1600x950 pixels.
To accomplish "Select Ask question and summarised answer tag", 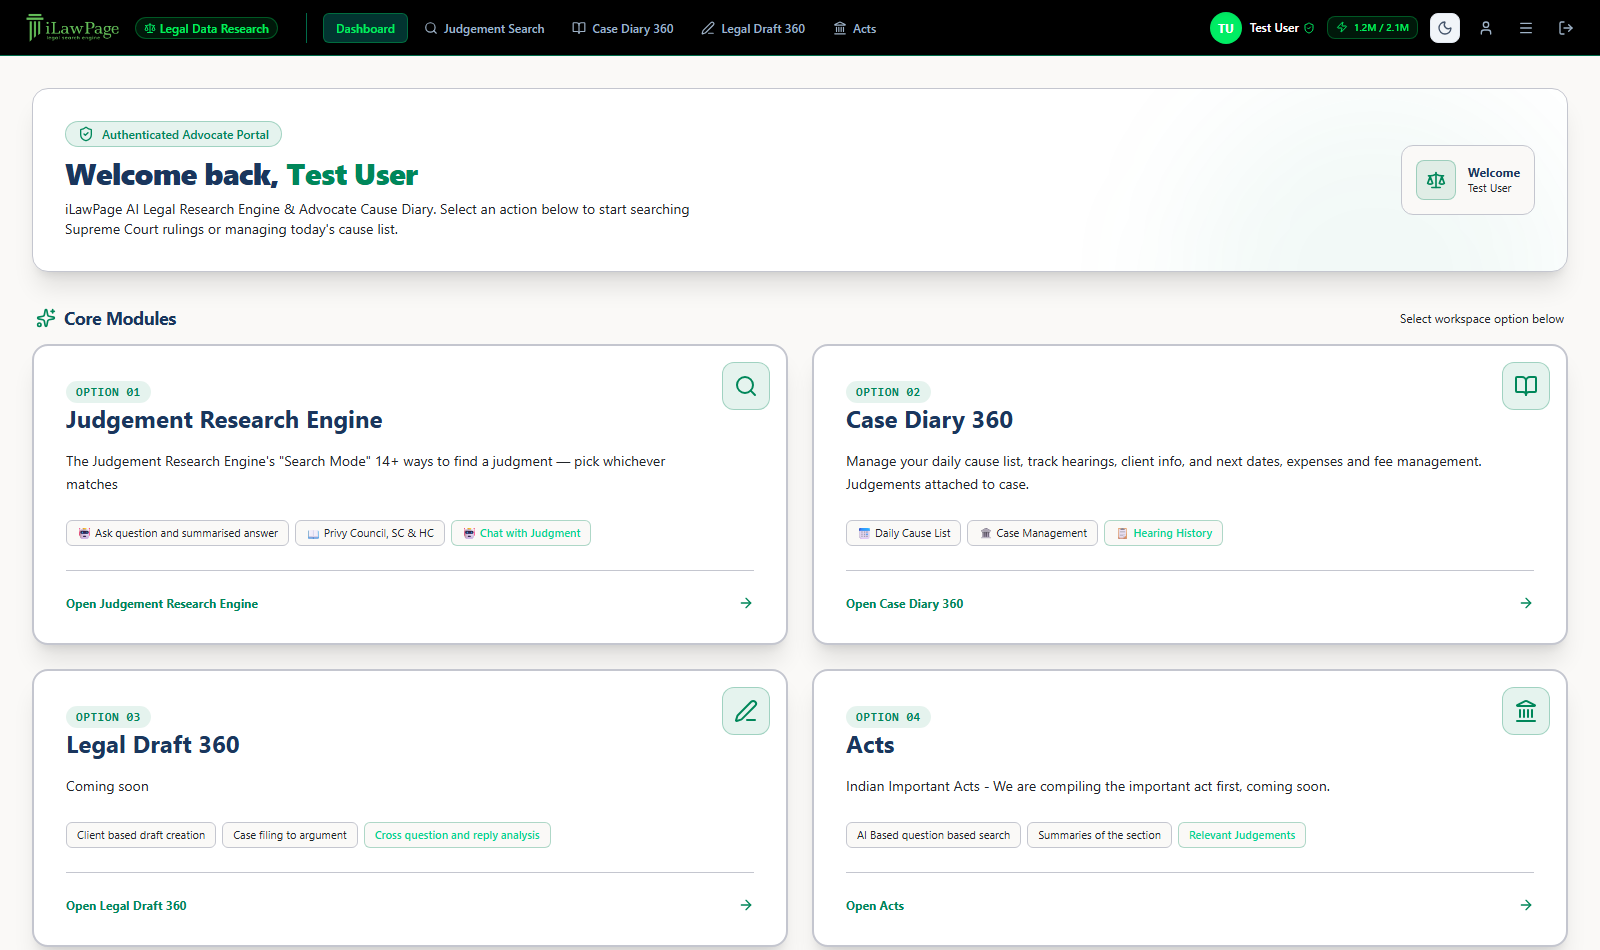I will click(178, 533).
